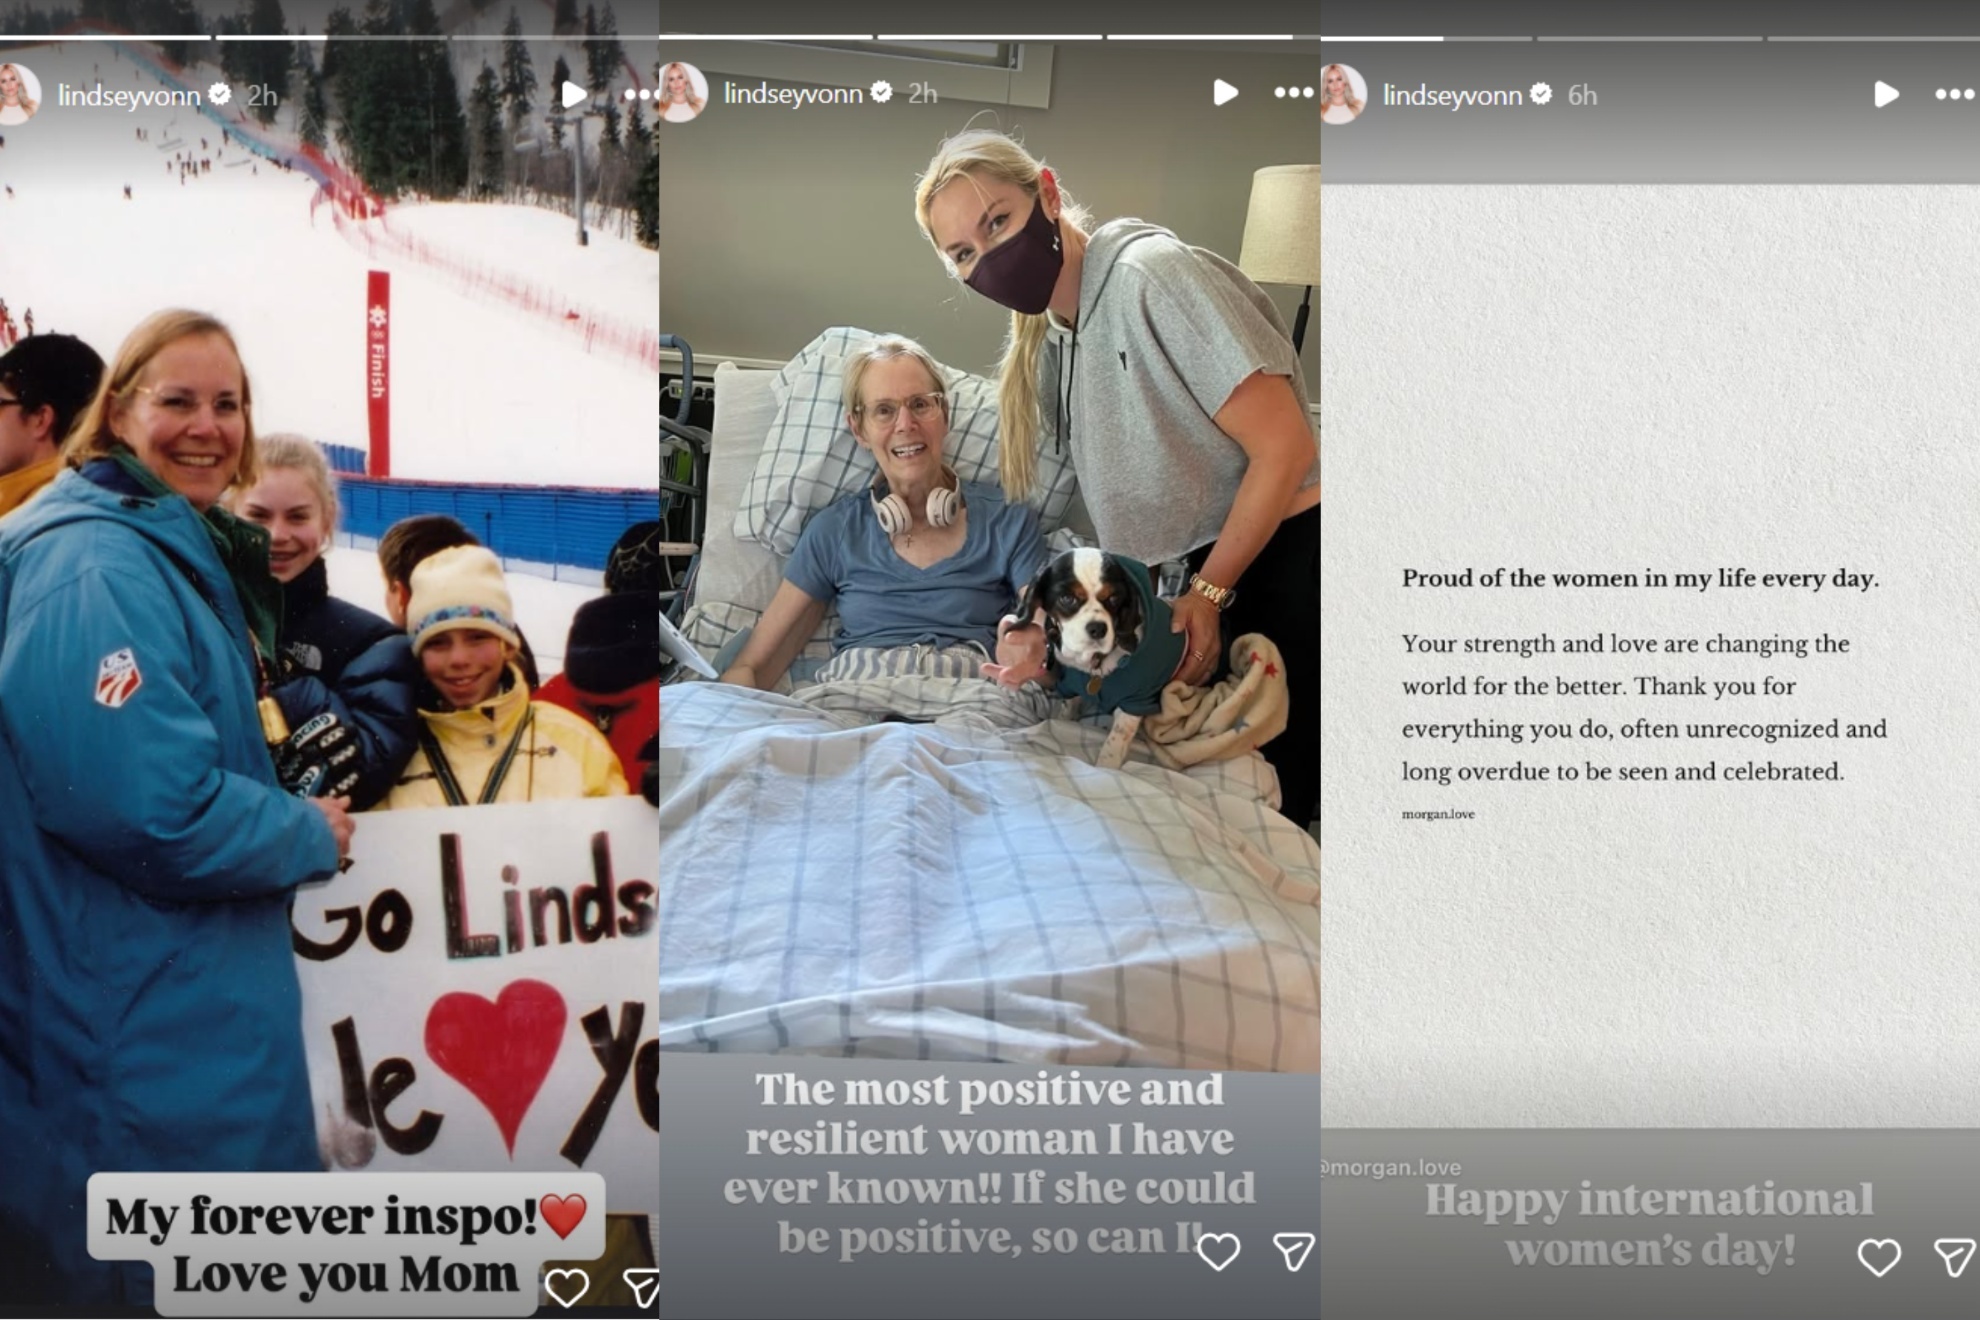Share the first story using the paper-plane icon

(x=641, y=1288)
